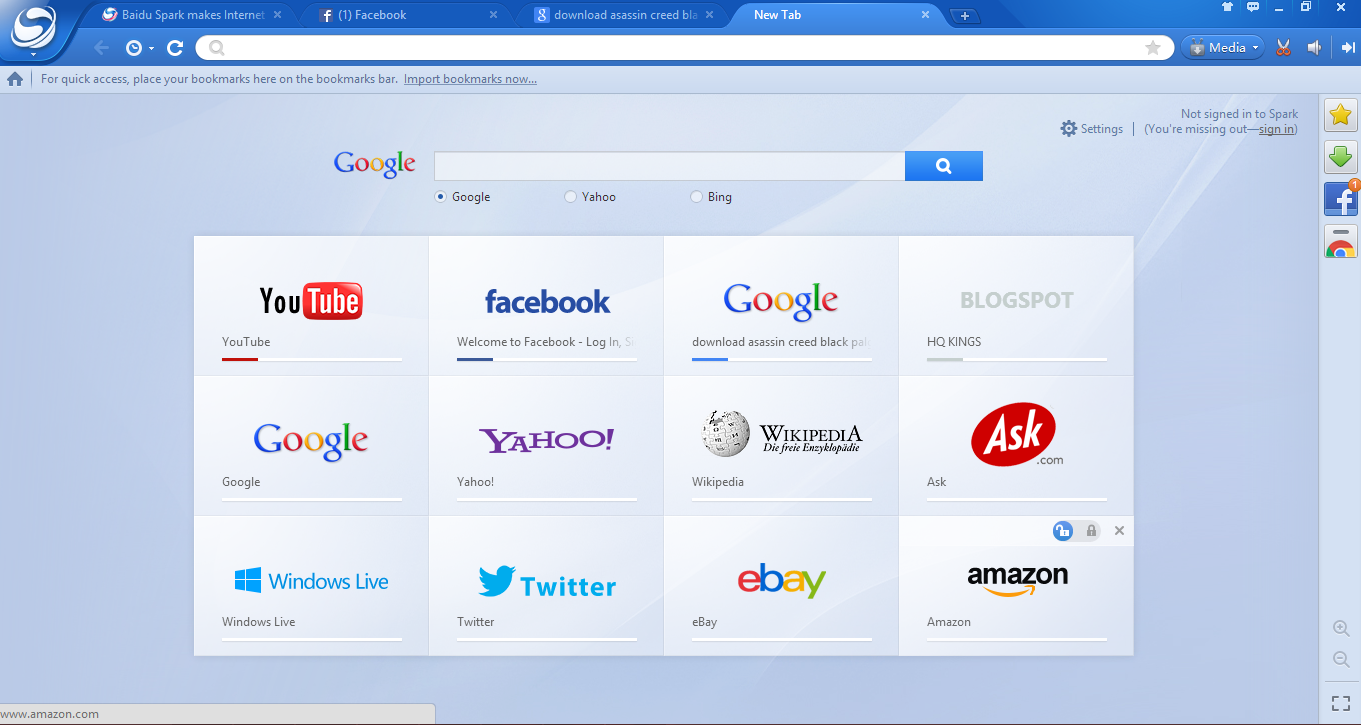The image size is (1361, 725).
Task: Click the Import bookmarks now link
Action: 470,79
